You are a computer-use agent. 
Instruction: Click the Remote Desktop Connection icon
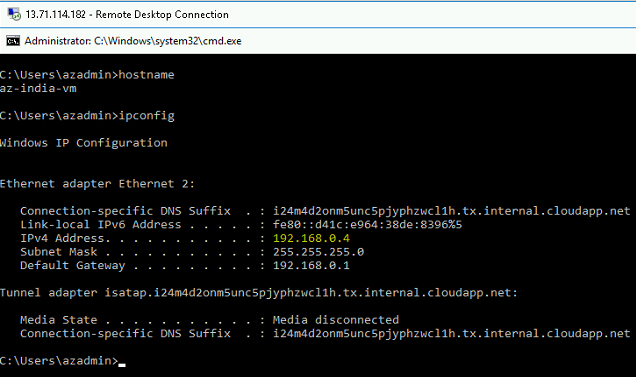tap(14, 14)
